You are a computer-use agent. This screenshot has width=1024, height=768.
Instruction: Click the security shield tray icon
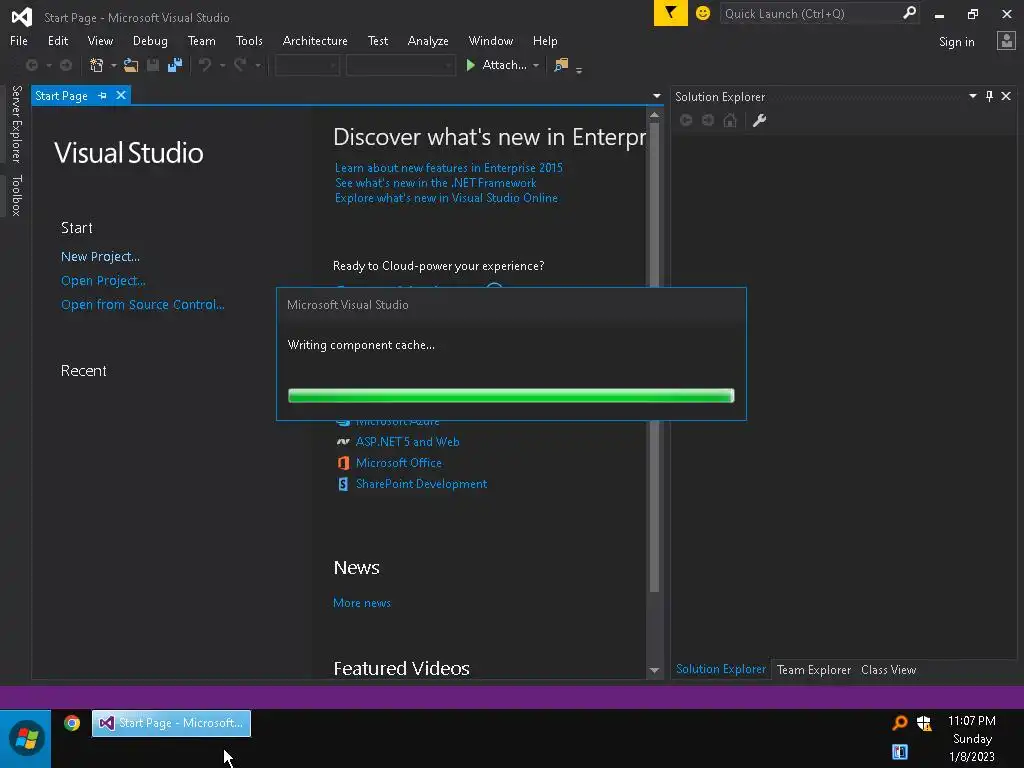[923, 723]
